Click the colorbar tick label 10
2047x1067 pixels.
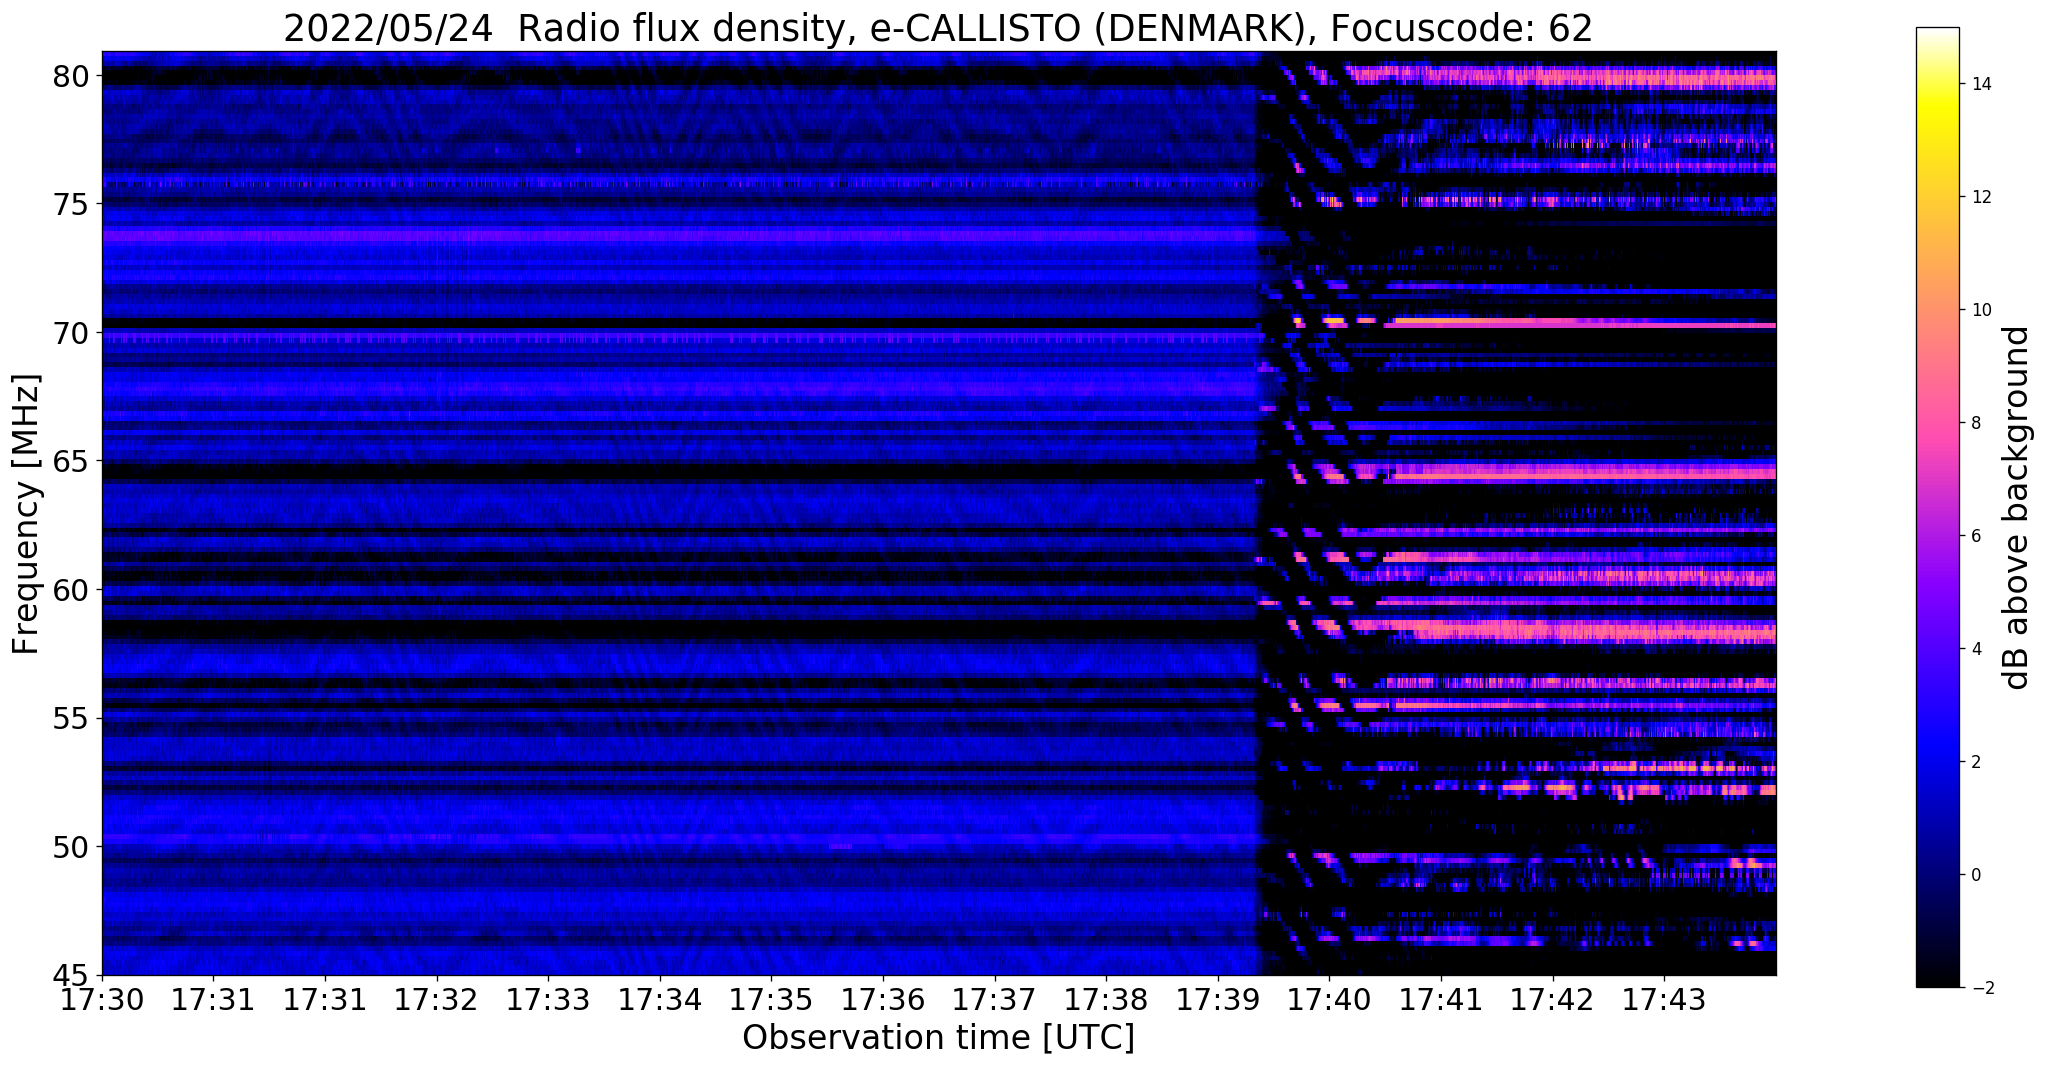tap(1980, 310)
